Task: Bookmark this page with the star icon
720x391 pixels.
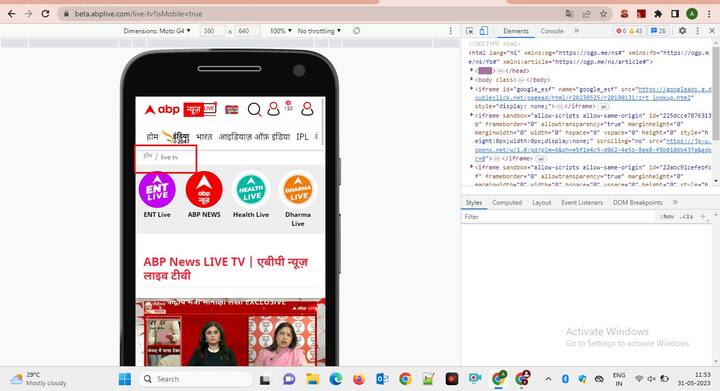Action: click(x=603, y=14)
